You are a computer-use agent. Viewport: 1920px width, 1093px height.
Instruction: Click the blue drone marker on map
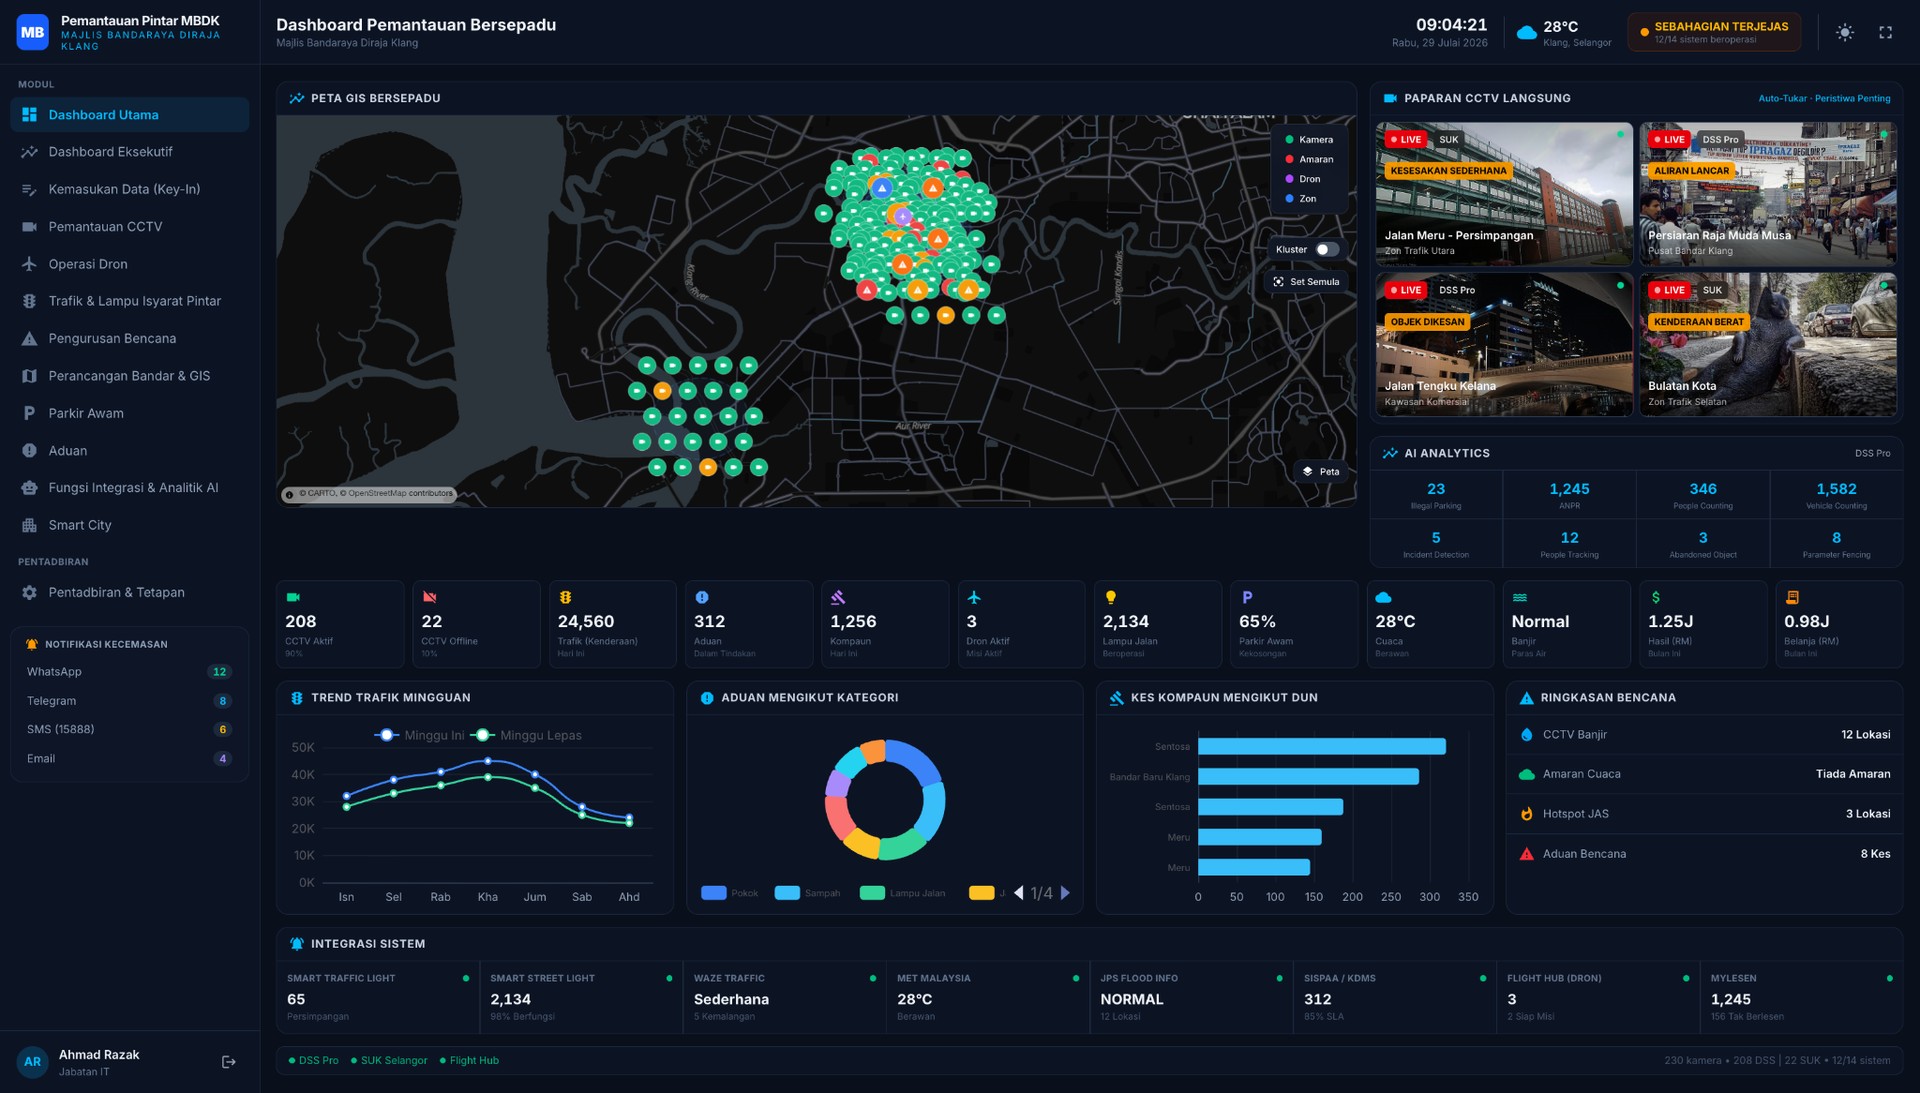point(881,187)
